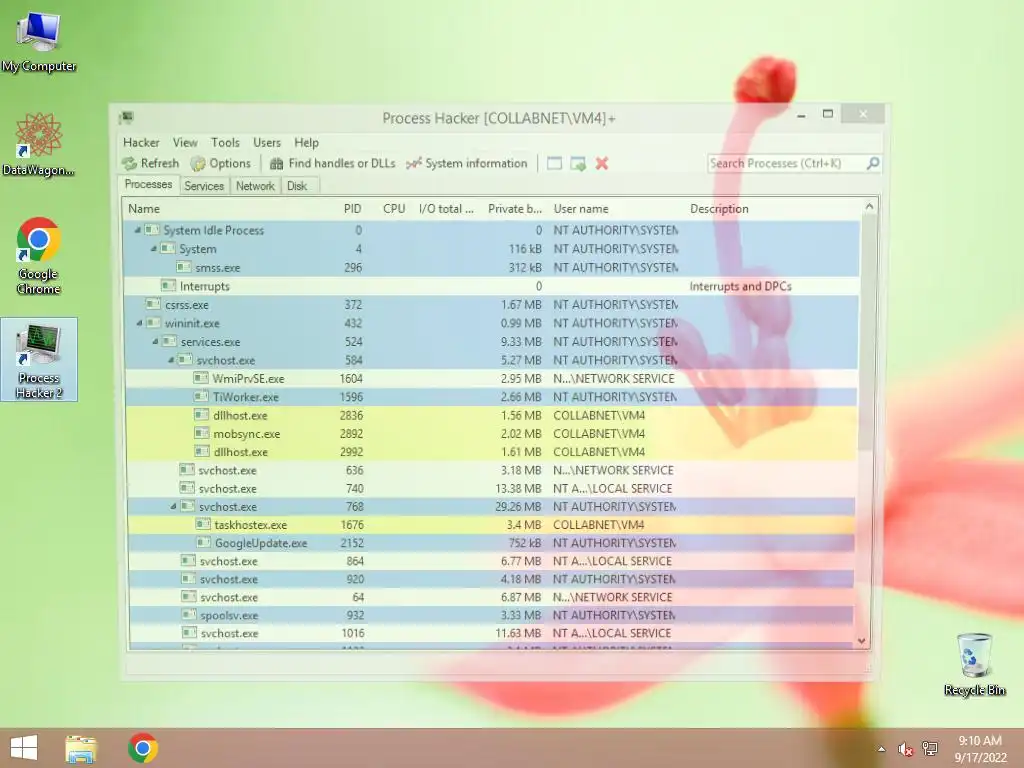Click the search magnifier icon
Screen dimensions: 1024x768
click(x=872, y=163)
